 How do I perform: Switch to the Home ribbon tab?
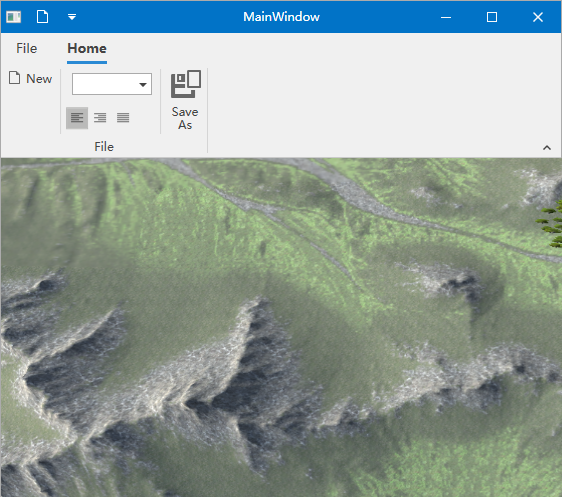coord(87,48)
